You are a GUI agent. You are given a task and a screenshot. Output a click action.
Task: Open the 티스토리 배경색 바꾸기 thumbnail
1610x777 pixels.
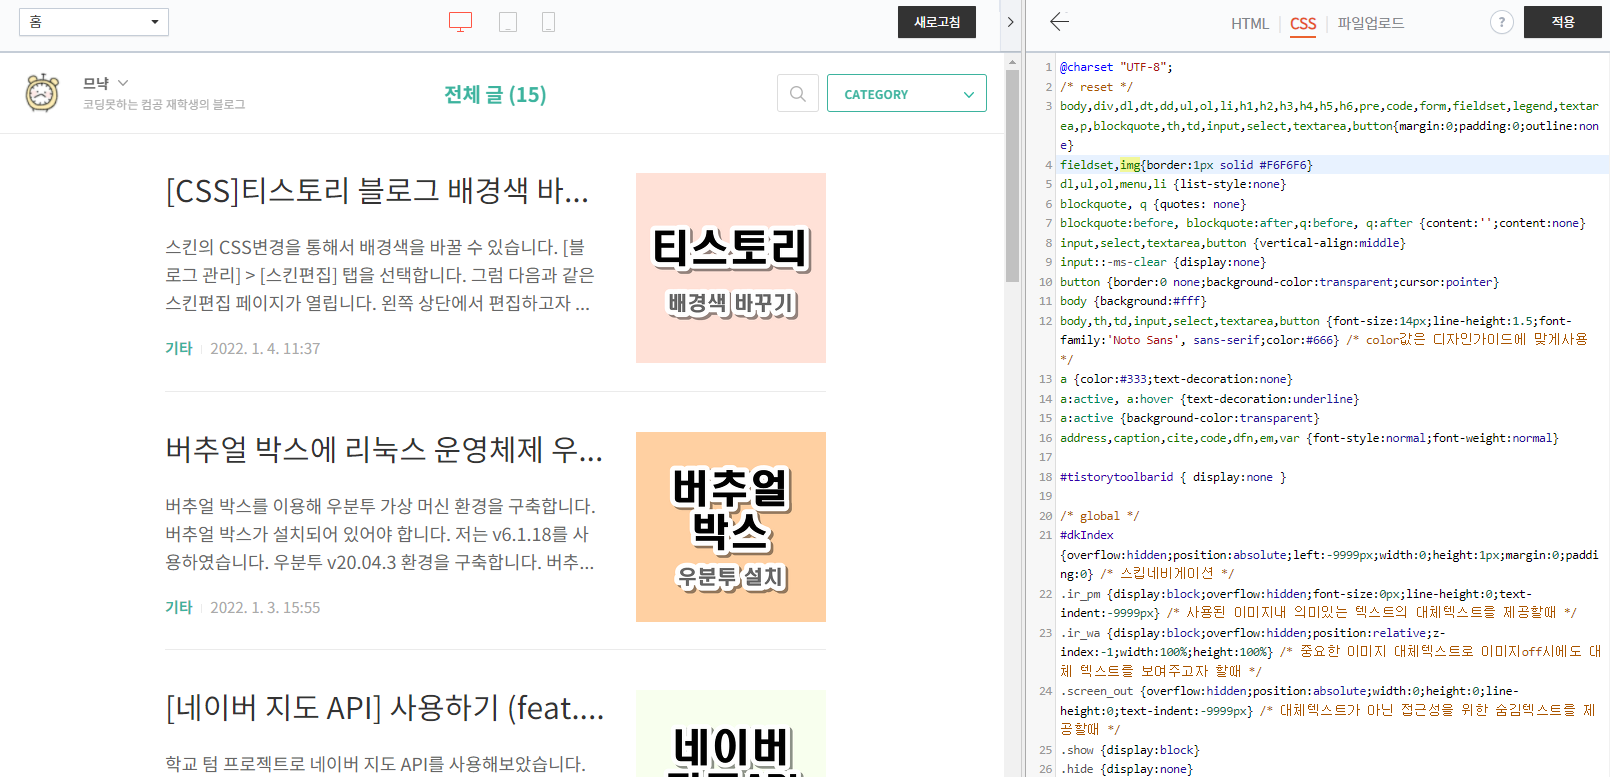click(x=731, y=268)
